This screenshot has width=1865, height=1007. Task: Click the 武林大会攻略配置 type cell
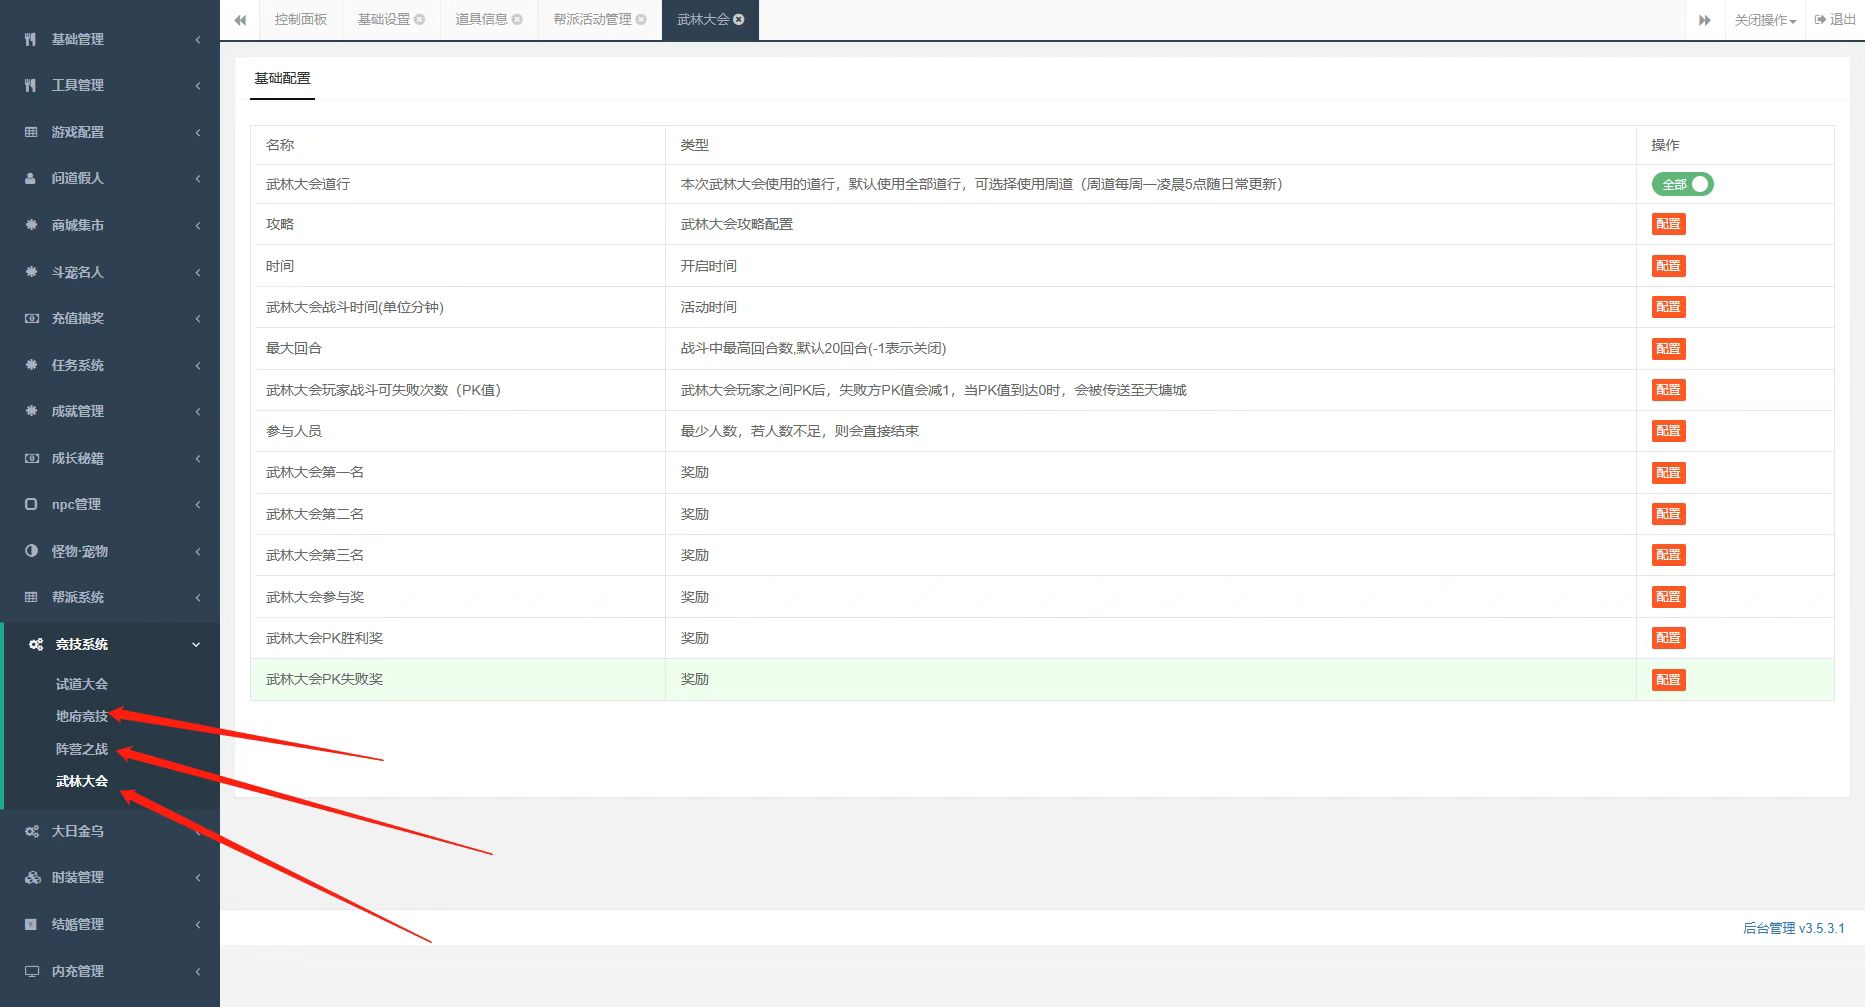point(1151,224)
